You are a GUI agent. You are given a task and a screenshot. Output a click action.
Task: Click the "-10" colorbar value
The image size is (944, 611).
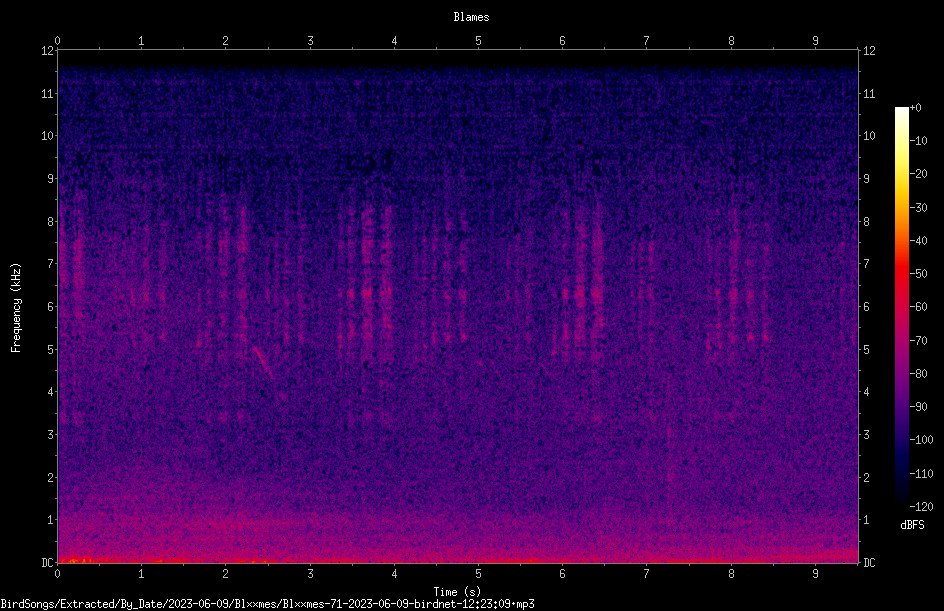pos(918,141)
